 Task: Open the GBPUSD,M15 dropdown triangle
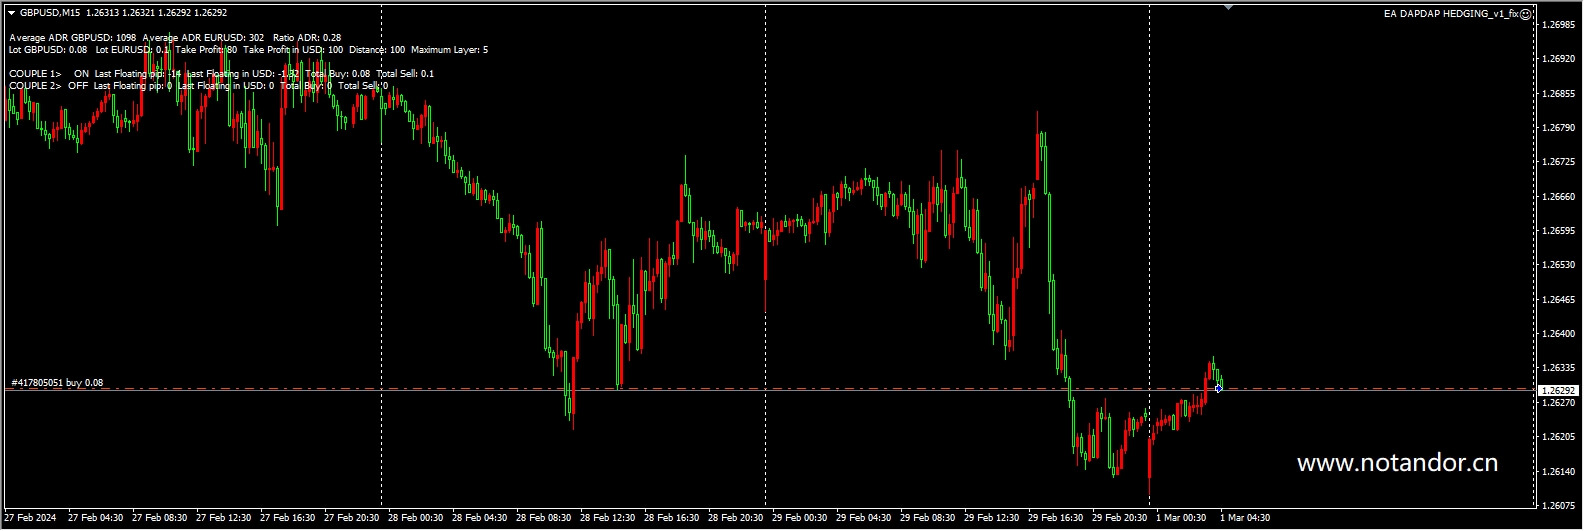pyautogui.click(x=12, y=13)
